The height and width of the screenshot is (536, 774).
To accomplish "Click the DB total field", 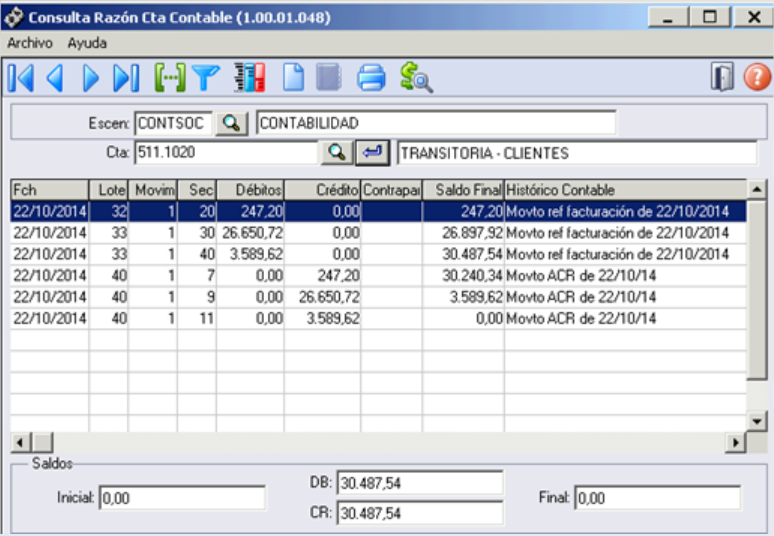I will [x=420, y=483].
